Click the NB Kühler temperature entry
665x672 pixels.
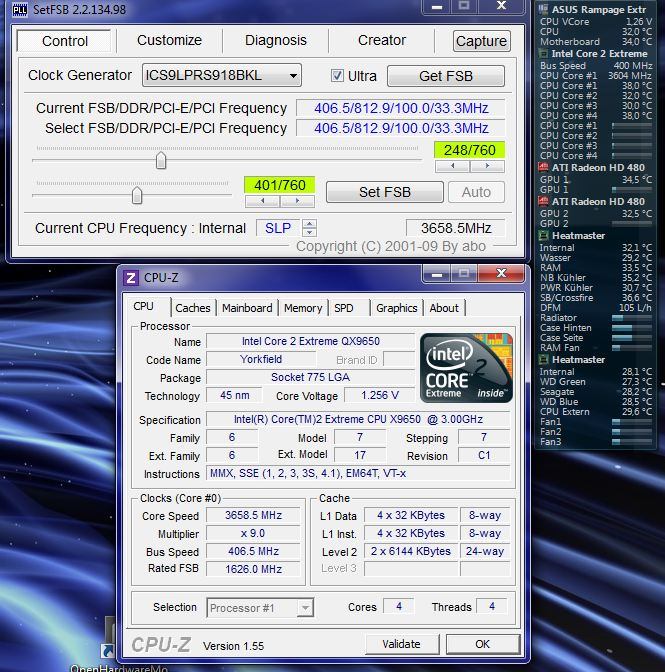tap(596, 278)
